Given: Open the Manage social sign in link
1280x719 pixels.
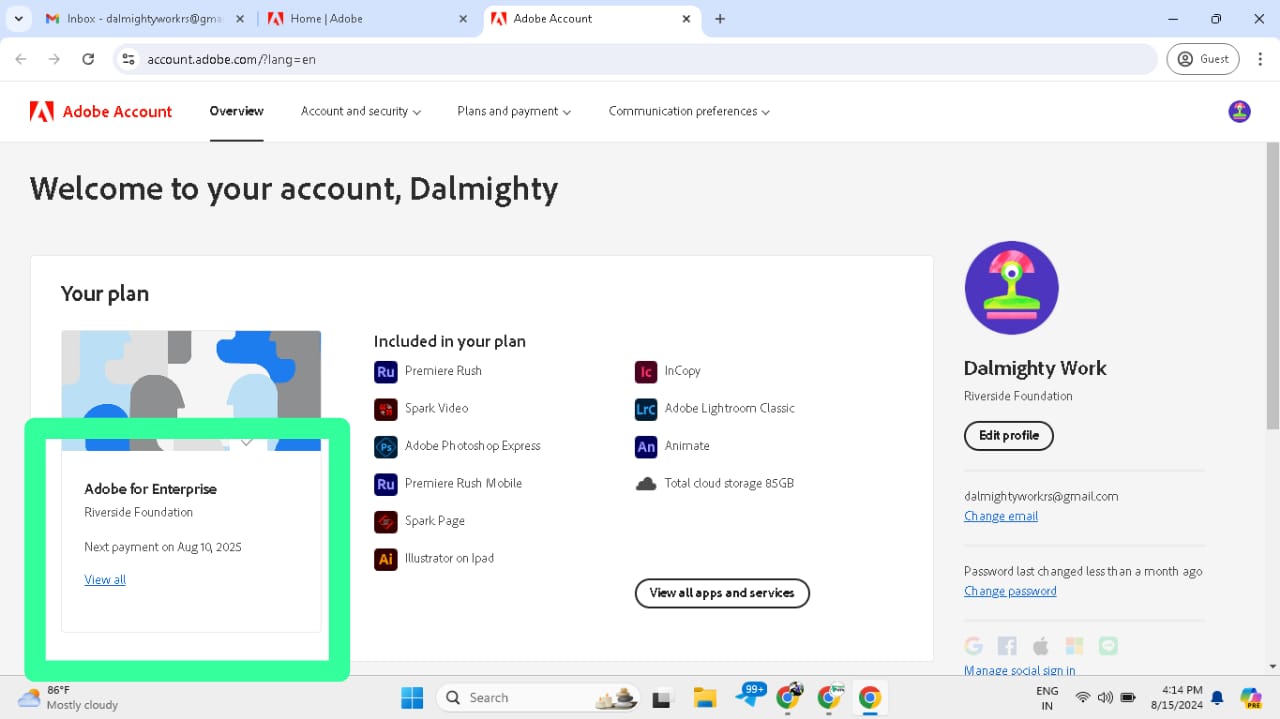Looking at the screenshot, I should coord(1020,670).
